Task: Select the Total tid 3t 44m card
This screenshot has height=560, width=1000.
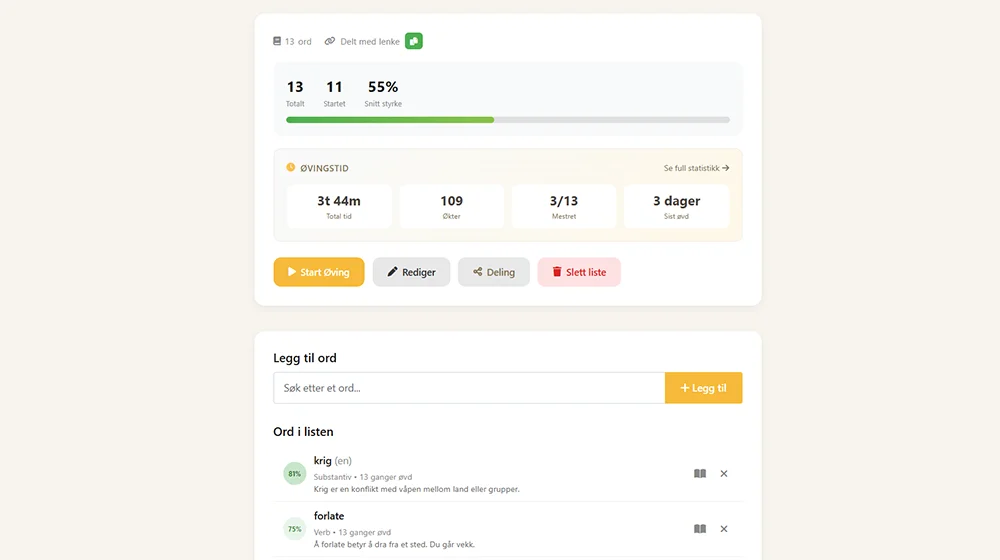Action: pos(339,206)
